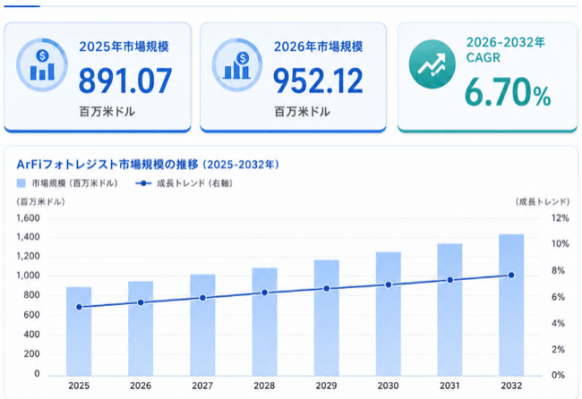Click the 1,600 left axis label
Viewport: 582px width, 399px height.
coord(28,218)
